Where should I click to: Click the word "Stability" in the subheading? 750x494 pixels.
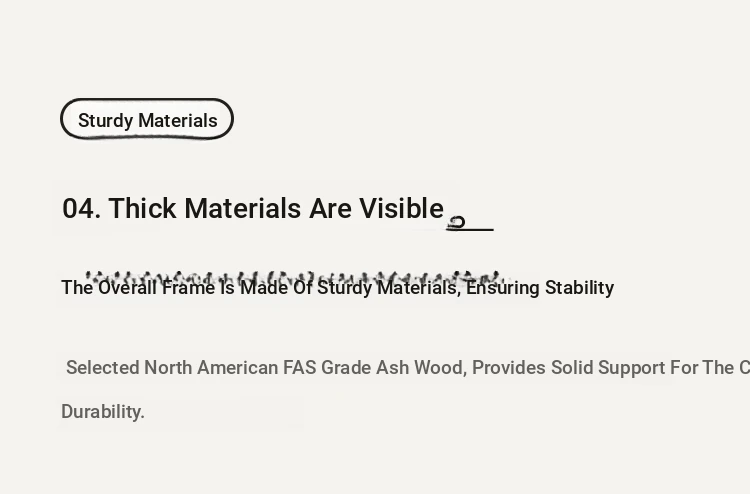pyautogui.click(x=579, y=288)
